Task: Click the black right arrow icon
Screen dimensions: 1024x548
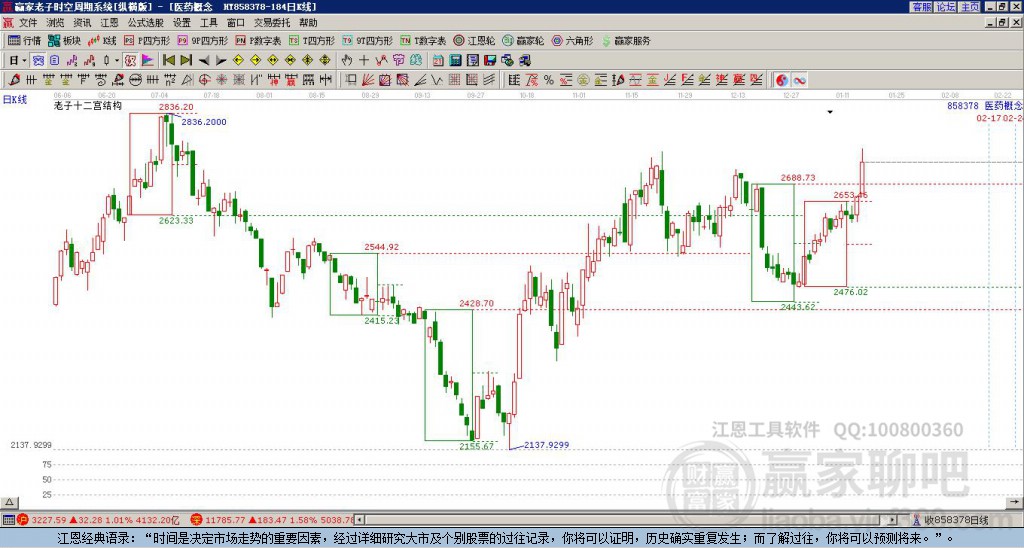Action: (x=221, y=61)
